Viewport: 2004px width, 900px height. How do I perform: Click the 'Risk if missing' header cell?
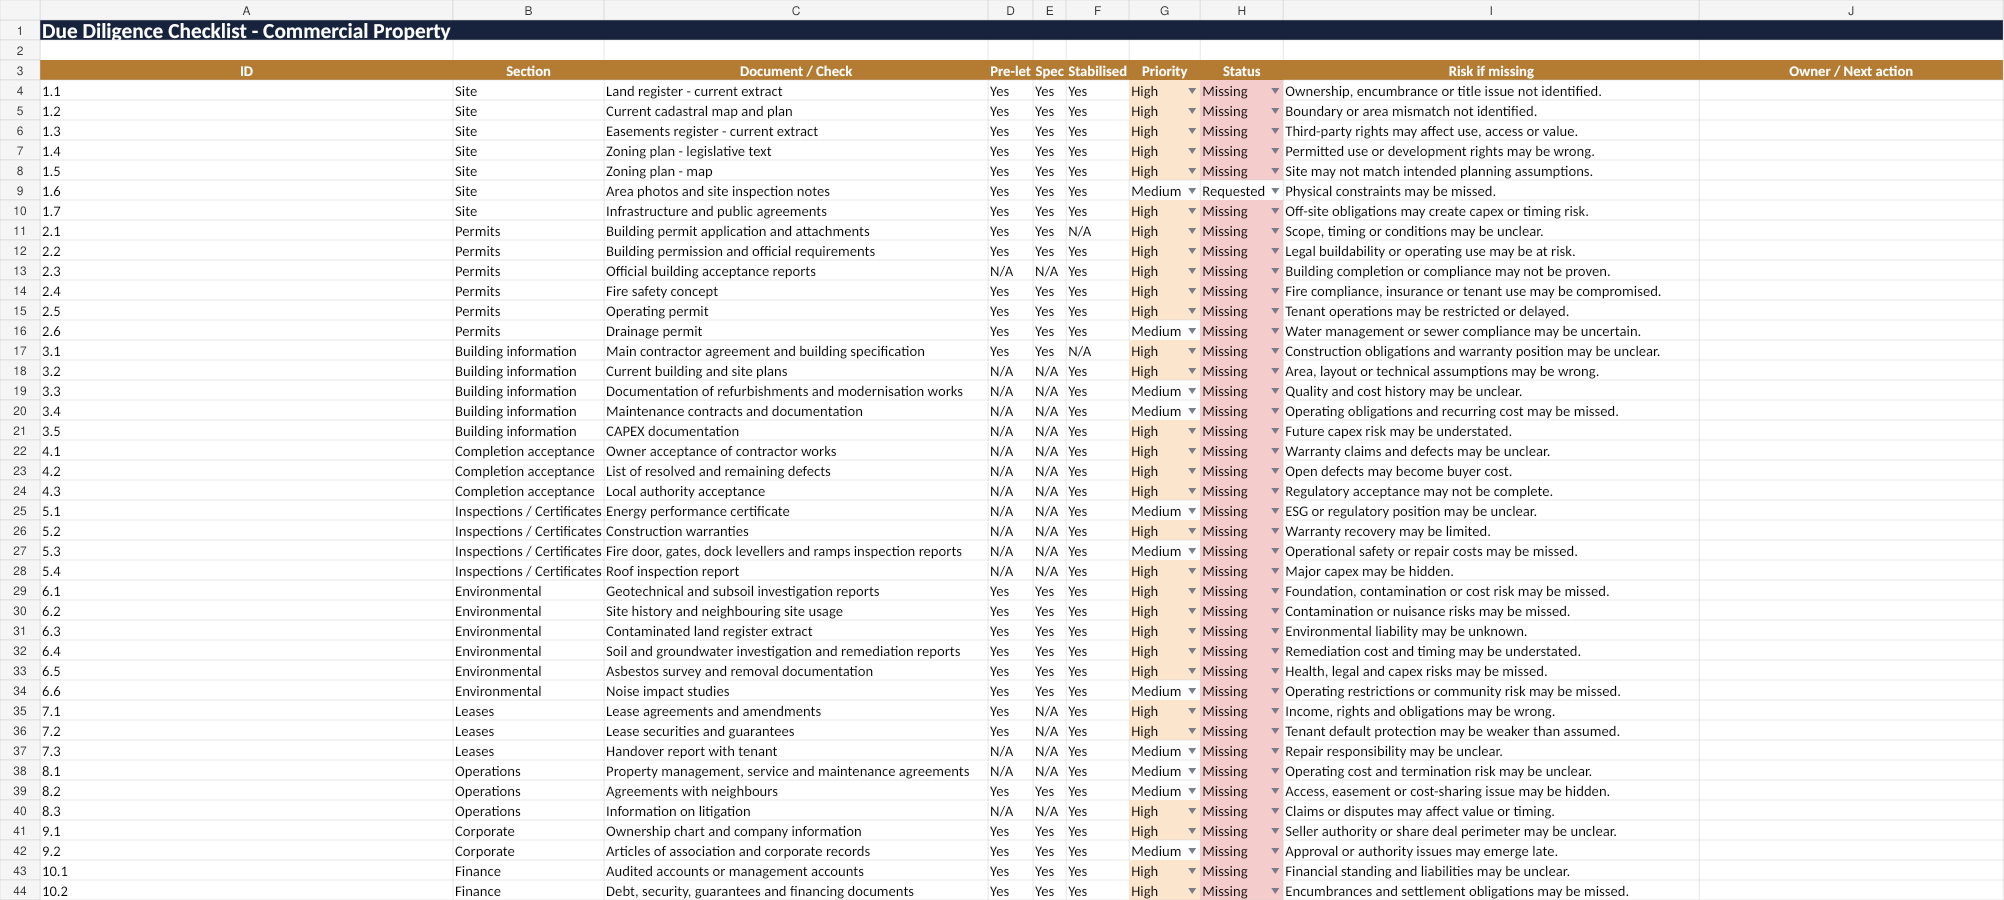click(1491, 71)
